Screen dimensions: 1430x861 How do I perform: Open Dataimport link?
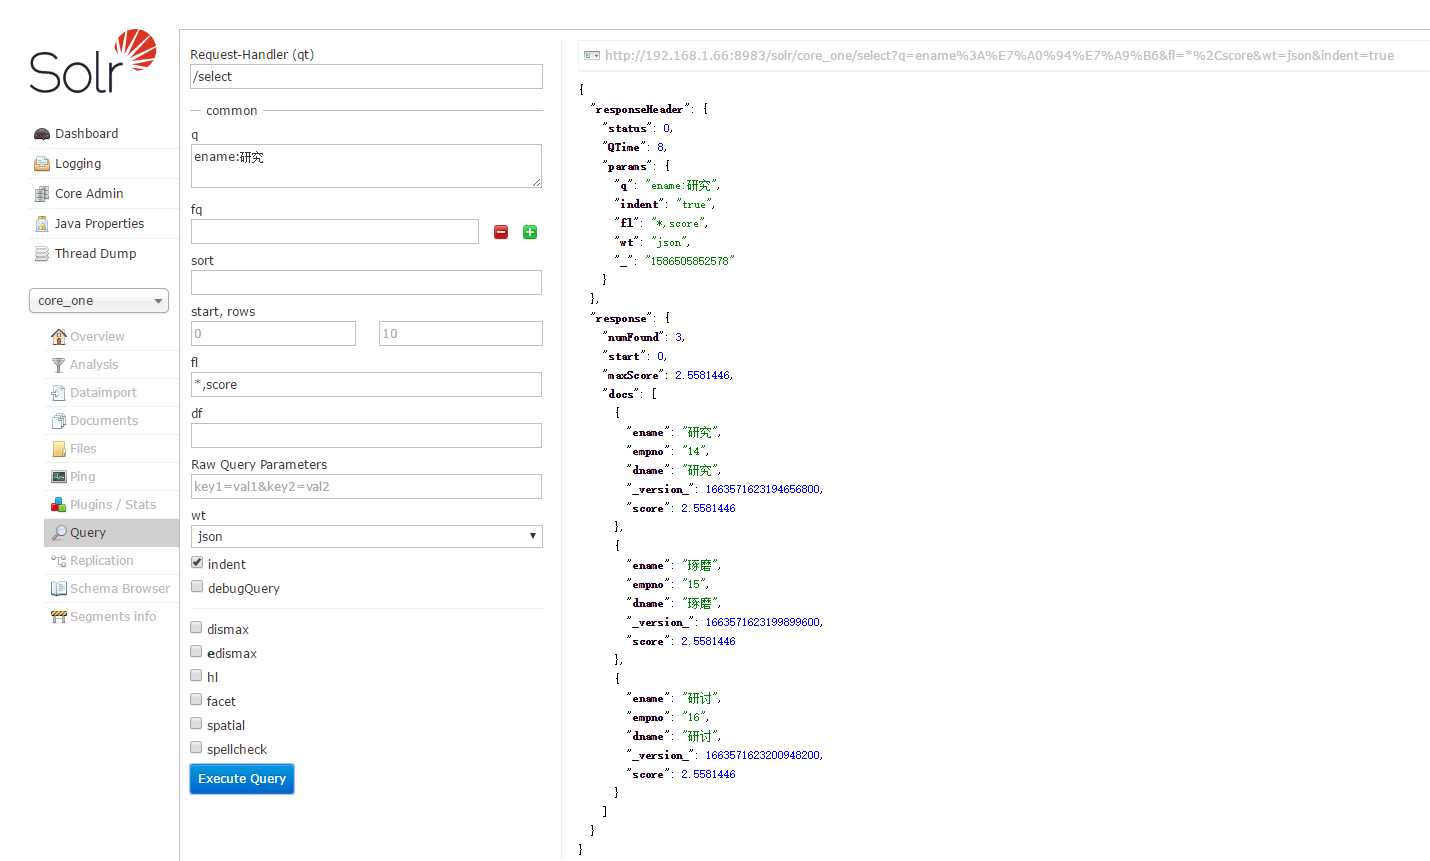click(103, 393)
